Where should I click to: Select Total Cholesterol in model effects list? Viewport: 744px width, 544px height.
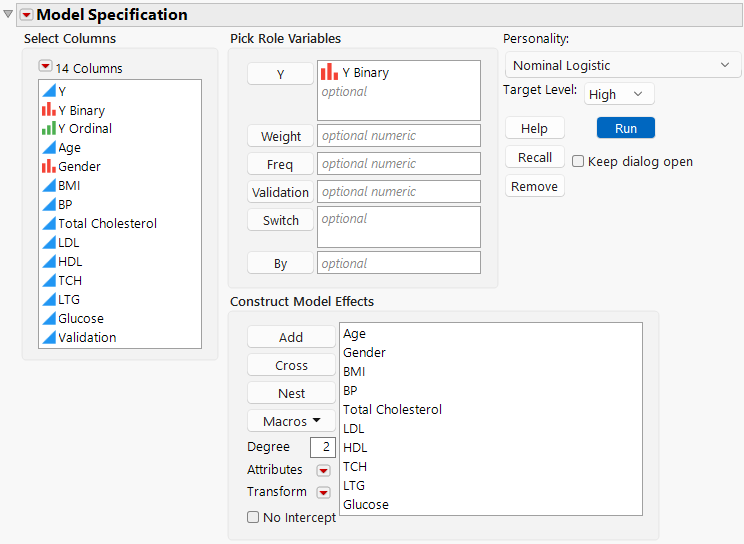pyautogui.click(x=392, y=410)
